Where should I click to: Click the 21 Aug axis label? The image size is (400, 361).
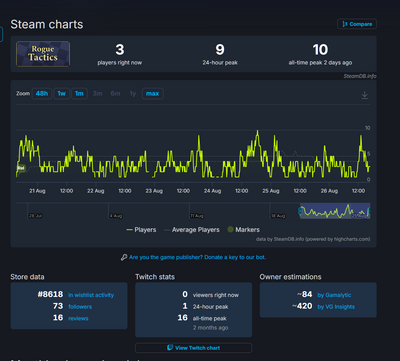(37, 191)
